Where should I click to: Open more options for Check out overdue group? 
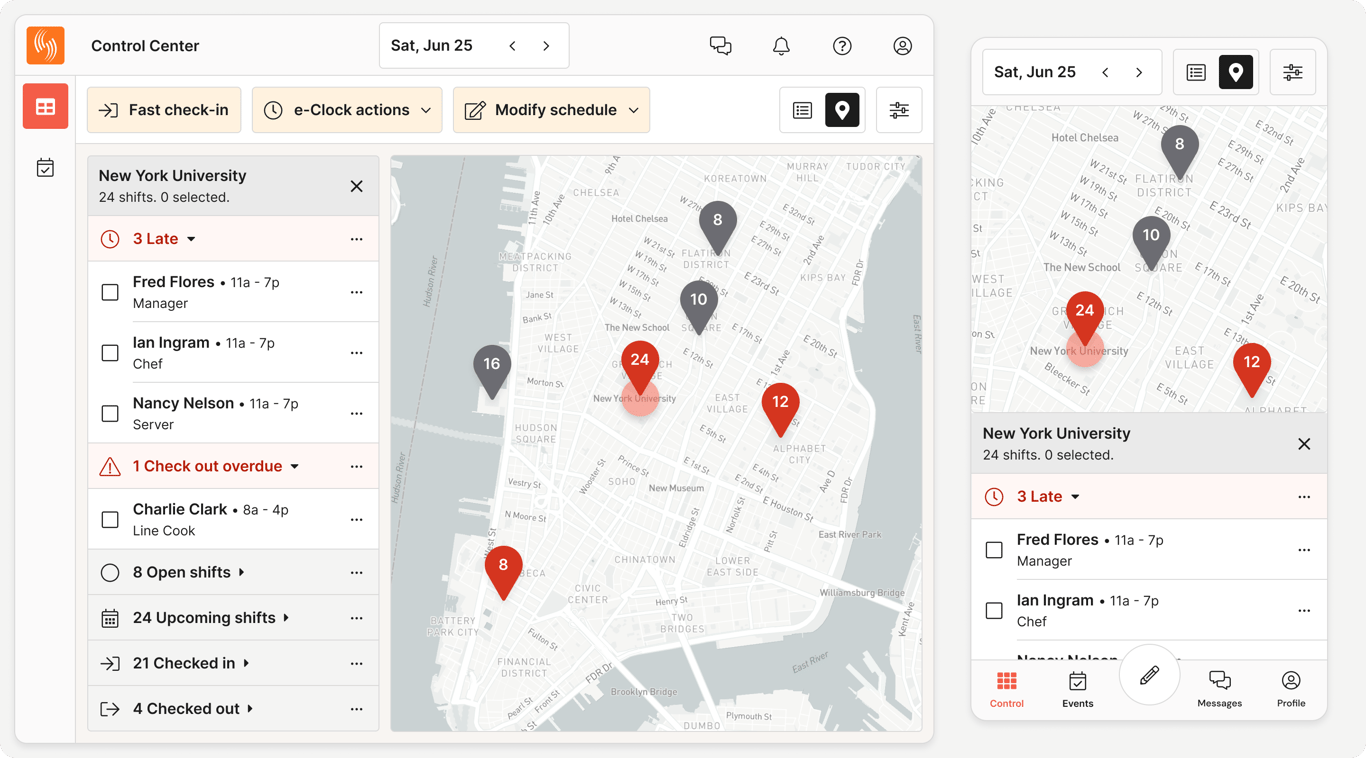(x=356, y=466)
